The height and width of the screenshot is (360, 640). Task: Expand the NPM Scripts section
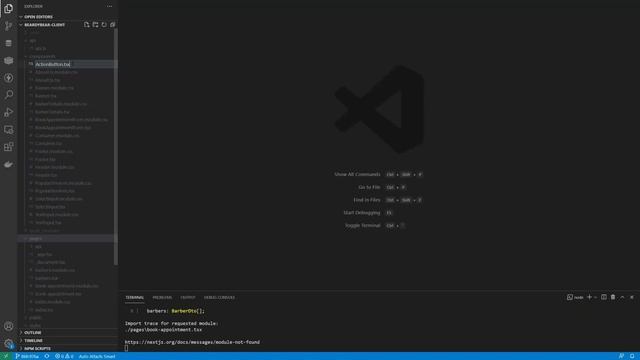click(x=37, y=349)
